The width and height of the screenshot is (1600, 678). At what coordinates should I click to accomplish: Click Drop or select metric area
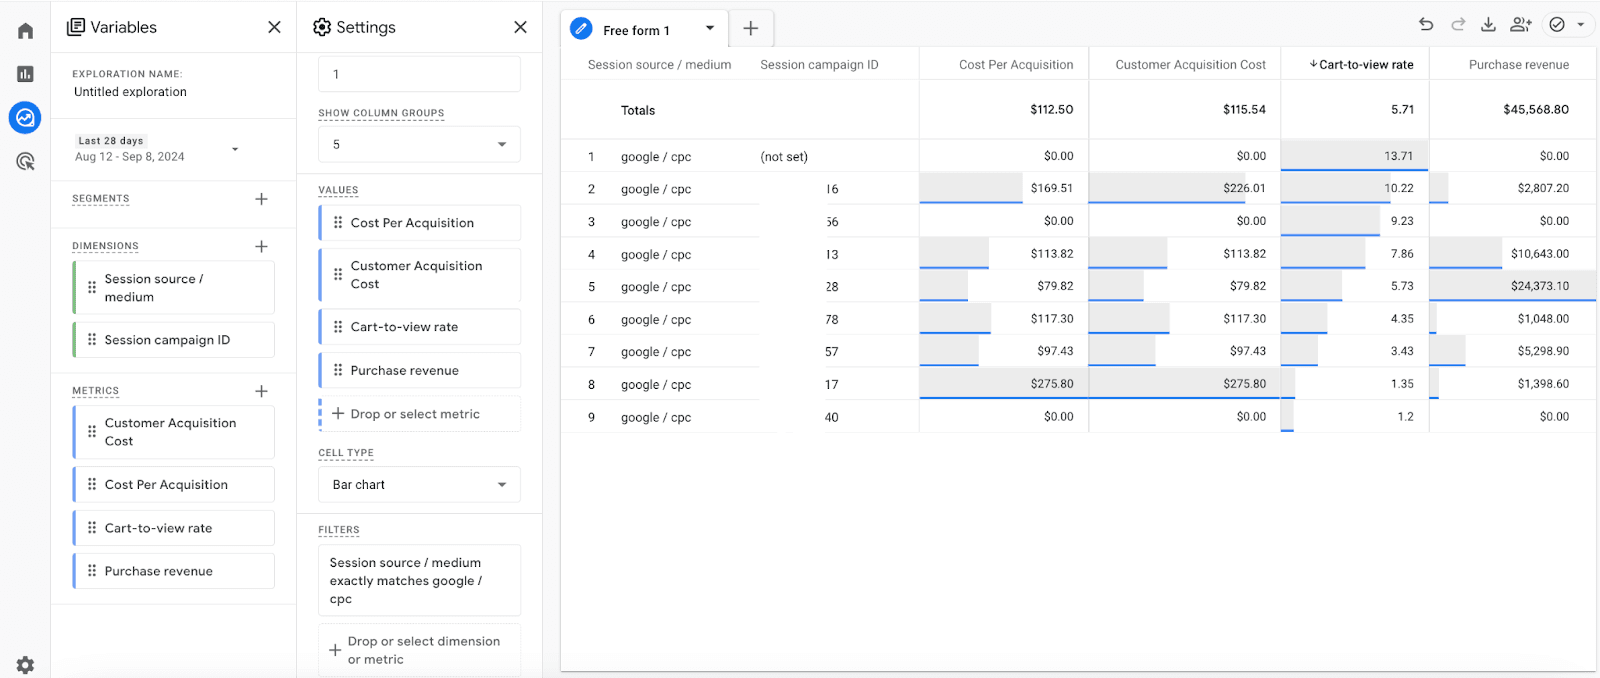419,414
